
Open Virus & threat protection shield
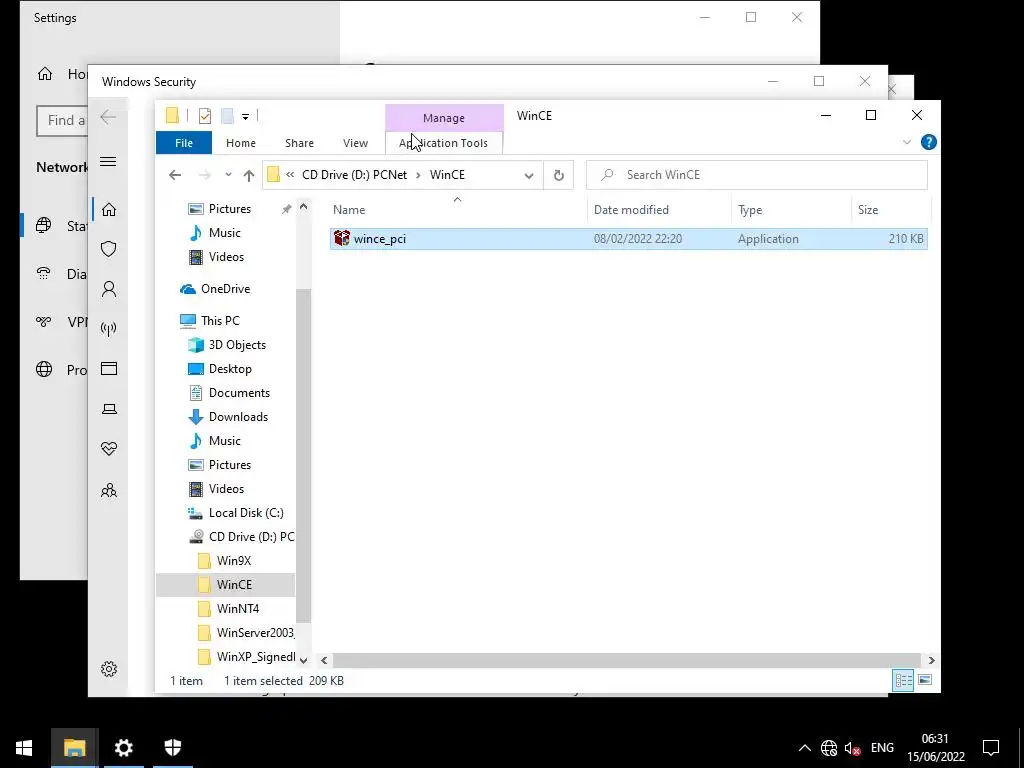(x=108, y=249)
